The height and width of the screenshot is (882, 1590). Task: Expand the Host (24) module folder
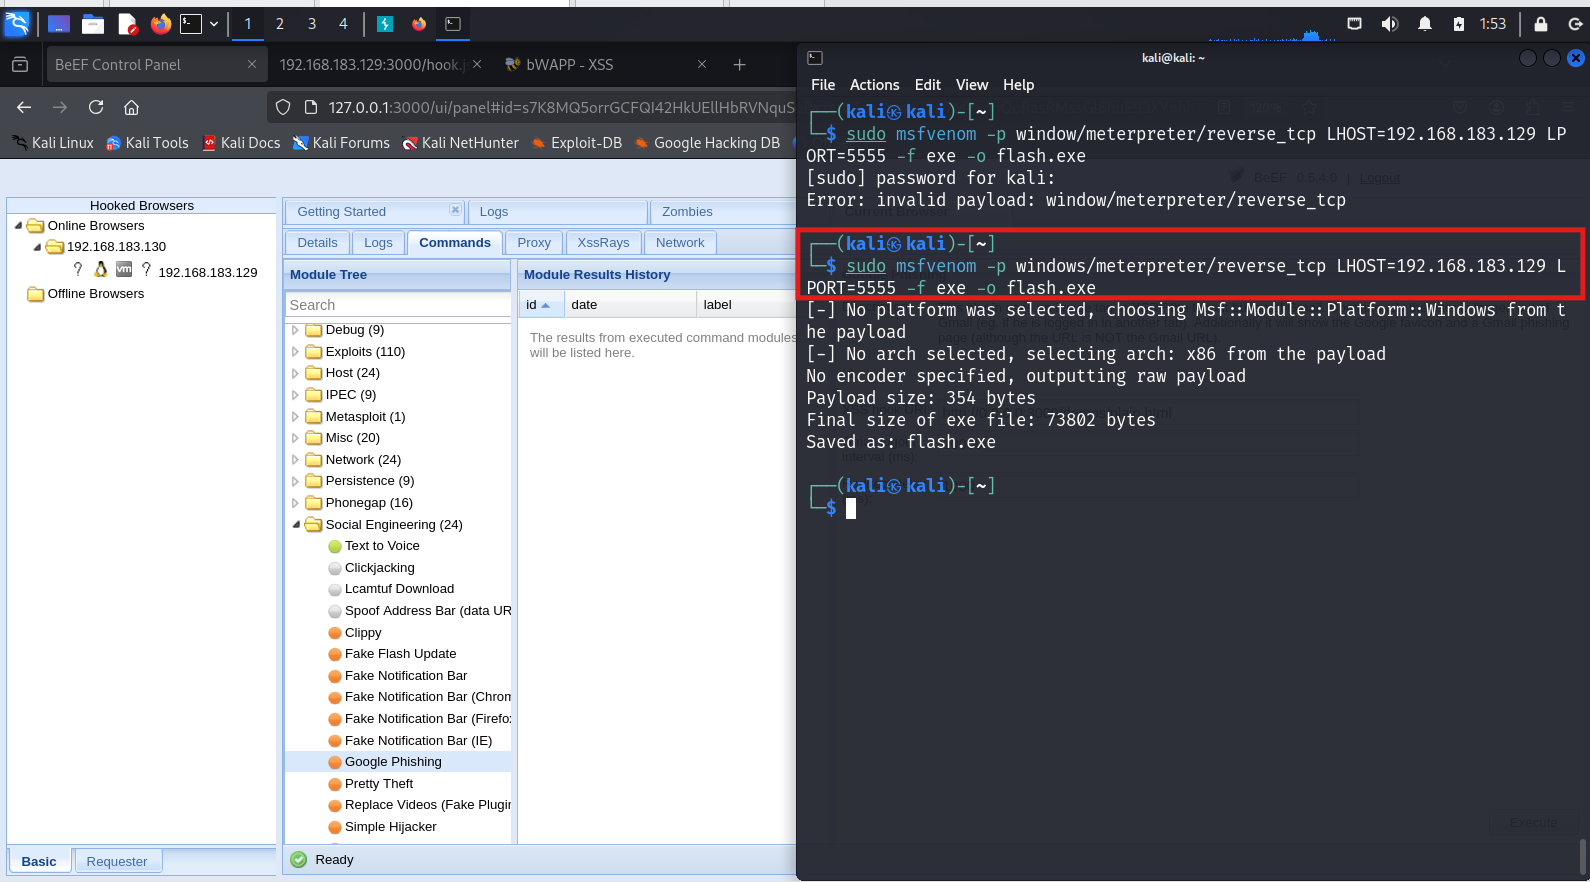295,373
